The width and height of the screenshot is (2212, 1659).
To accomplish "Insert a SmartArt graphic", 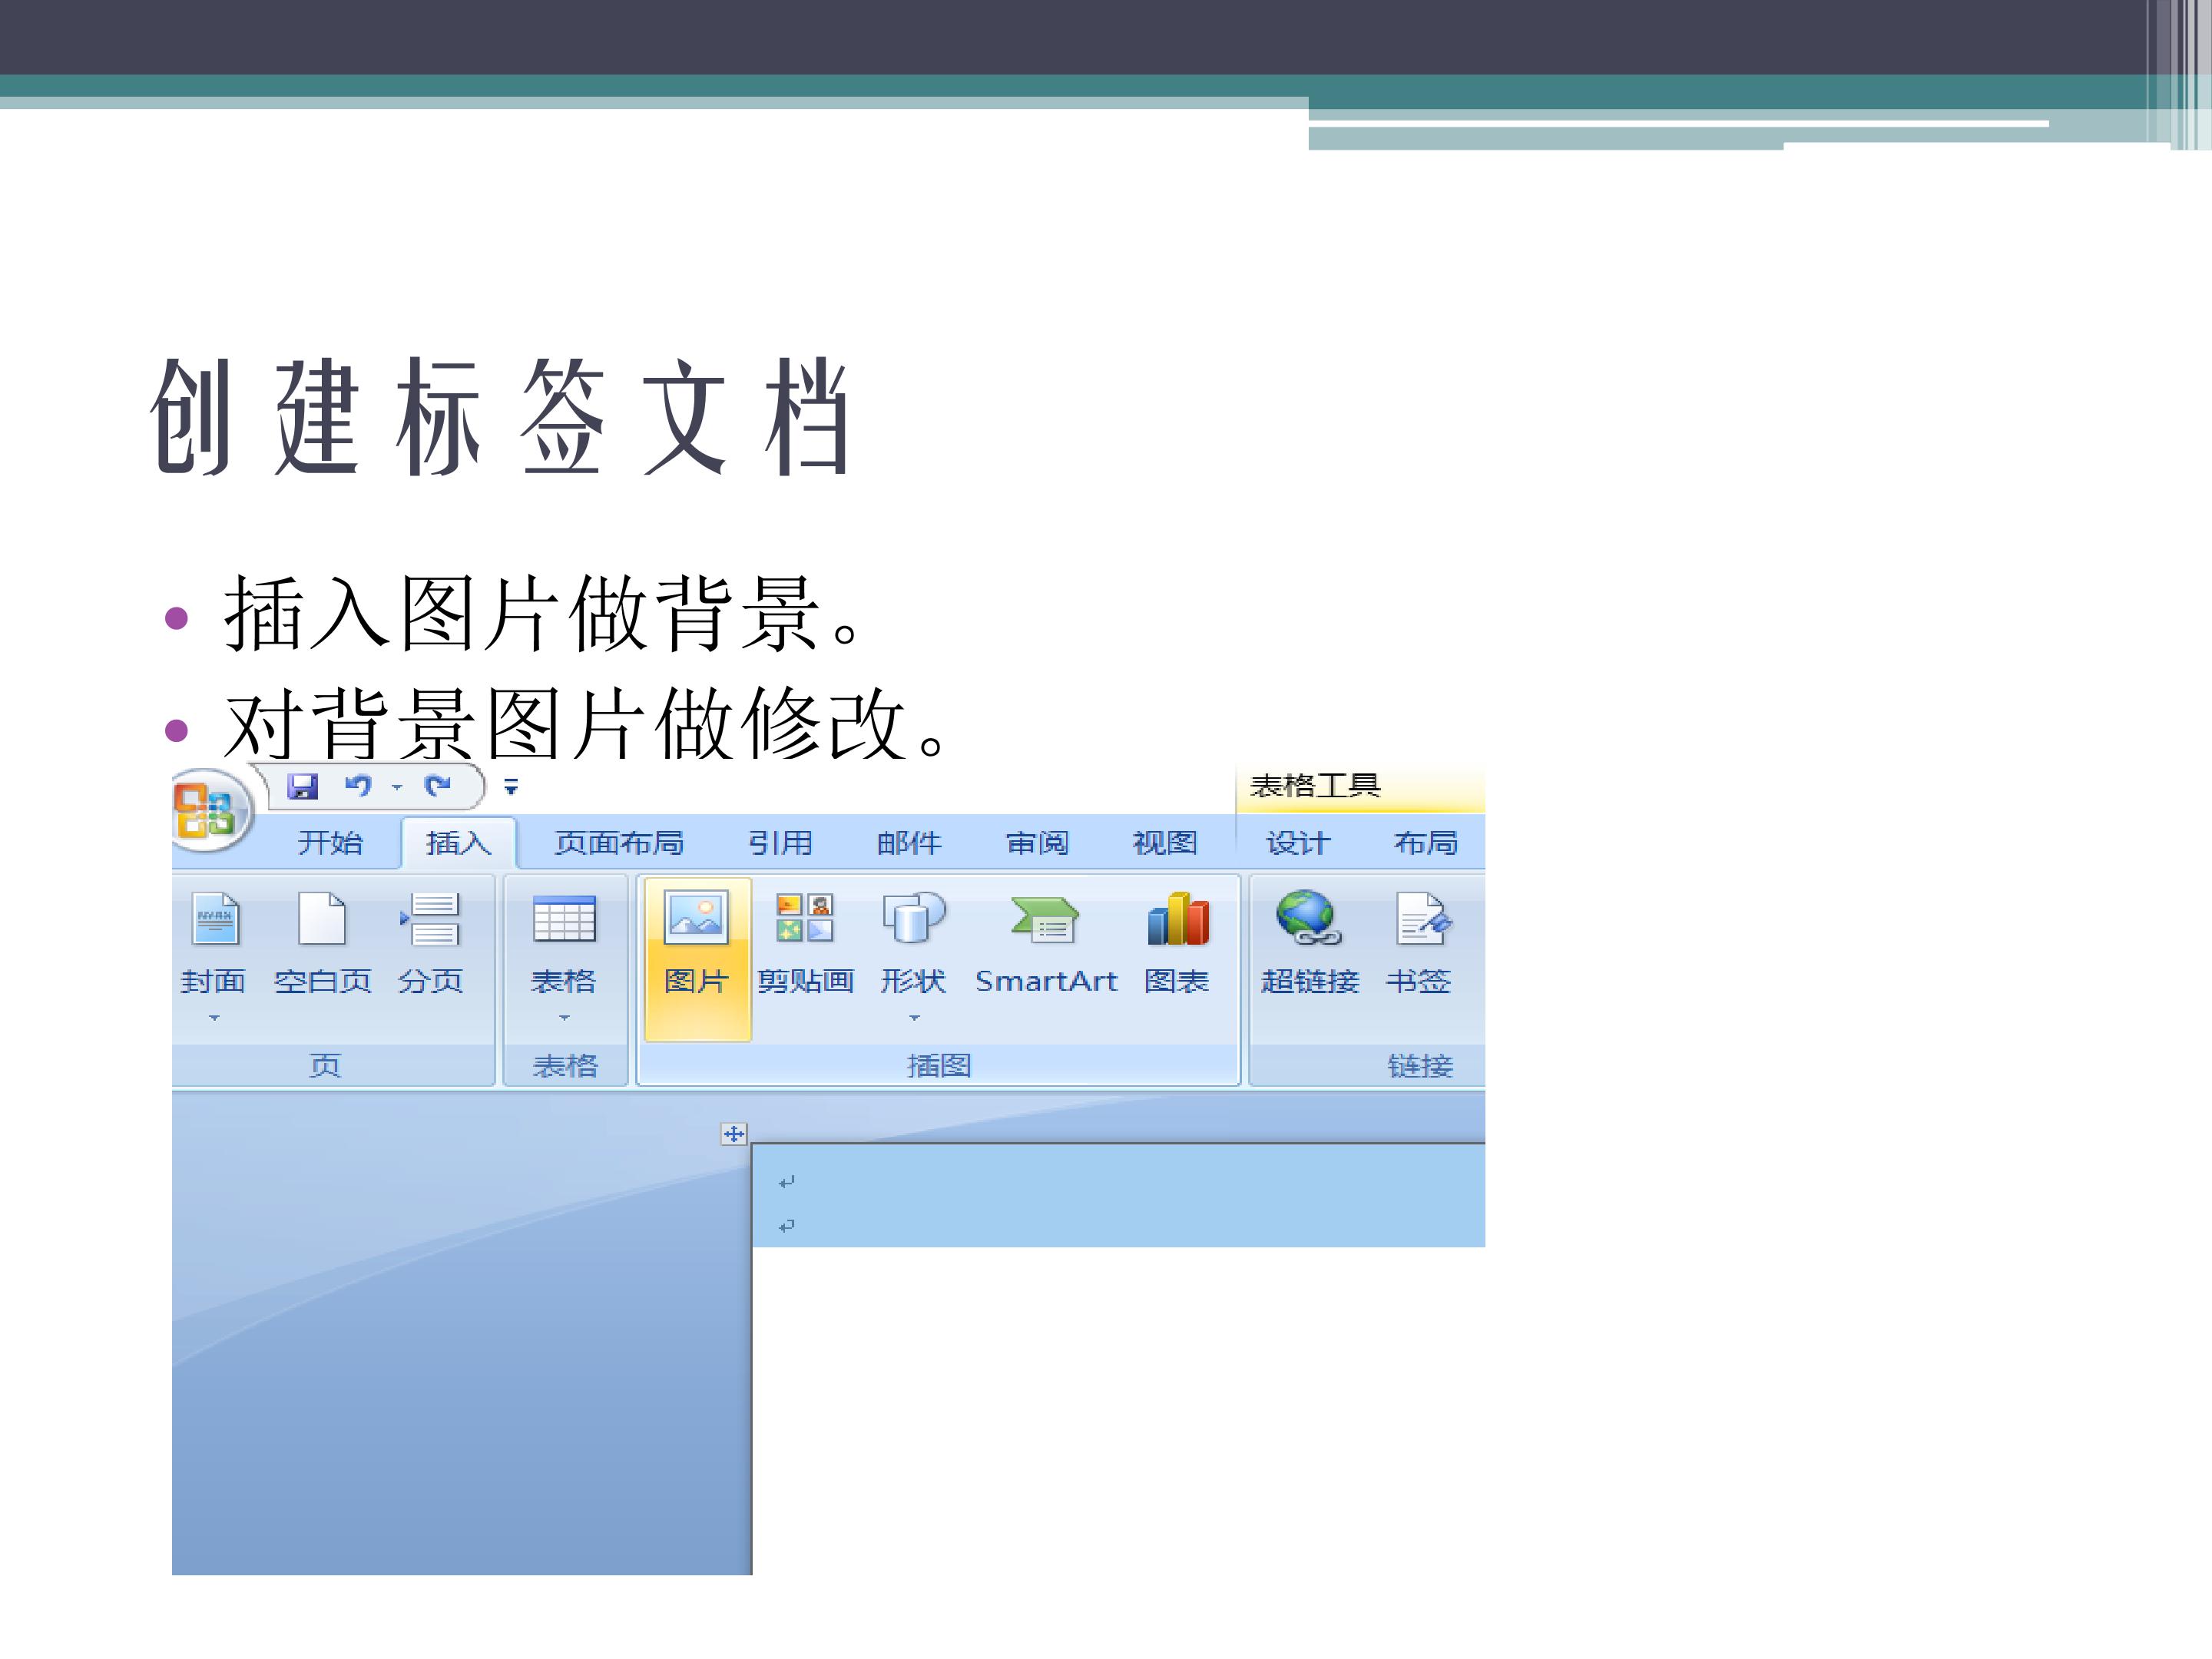I will coord(1046,945).
